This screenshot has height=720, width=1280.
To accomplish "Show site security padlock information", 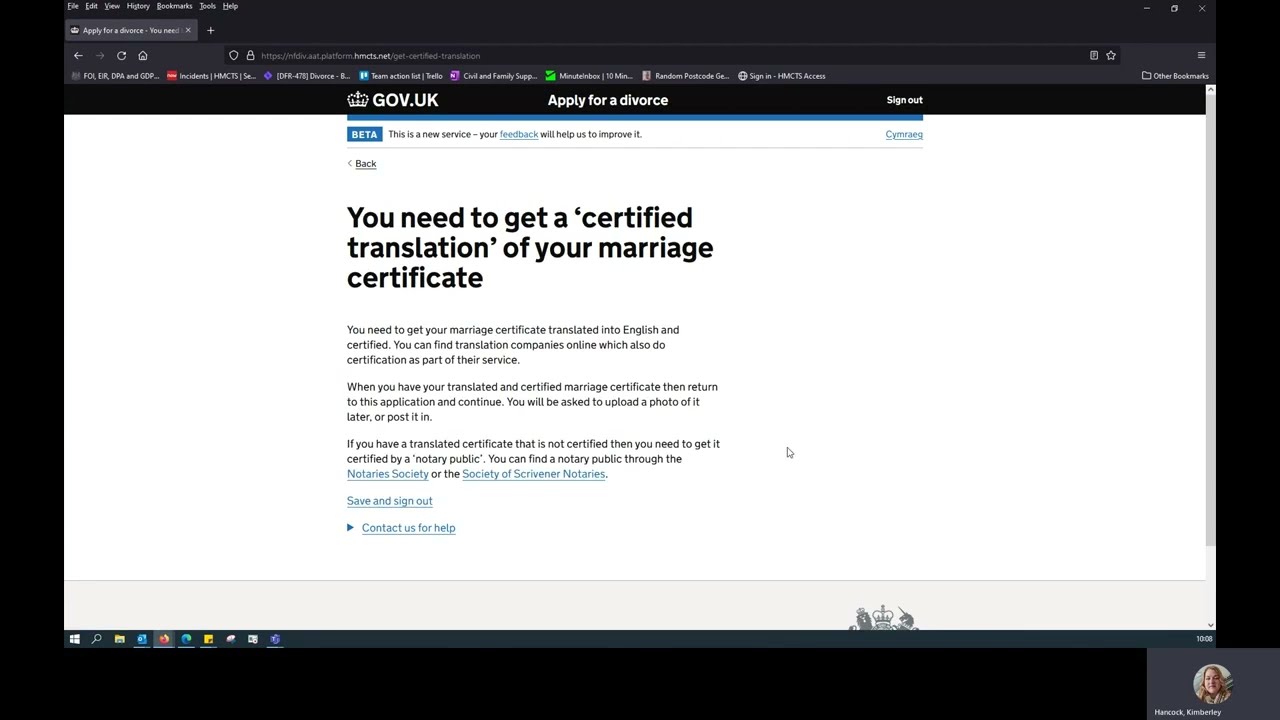I will [x=250, y=56].
